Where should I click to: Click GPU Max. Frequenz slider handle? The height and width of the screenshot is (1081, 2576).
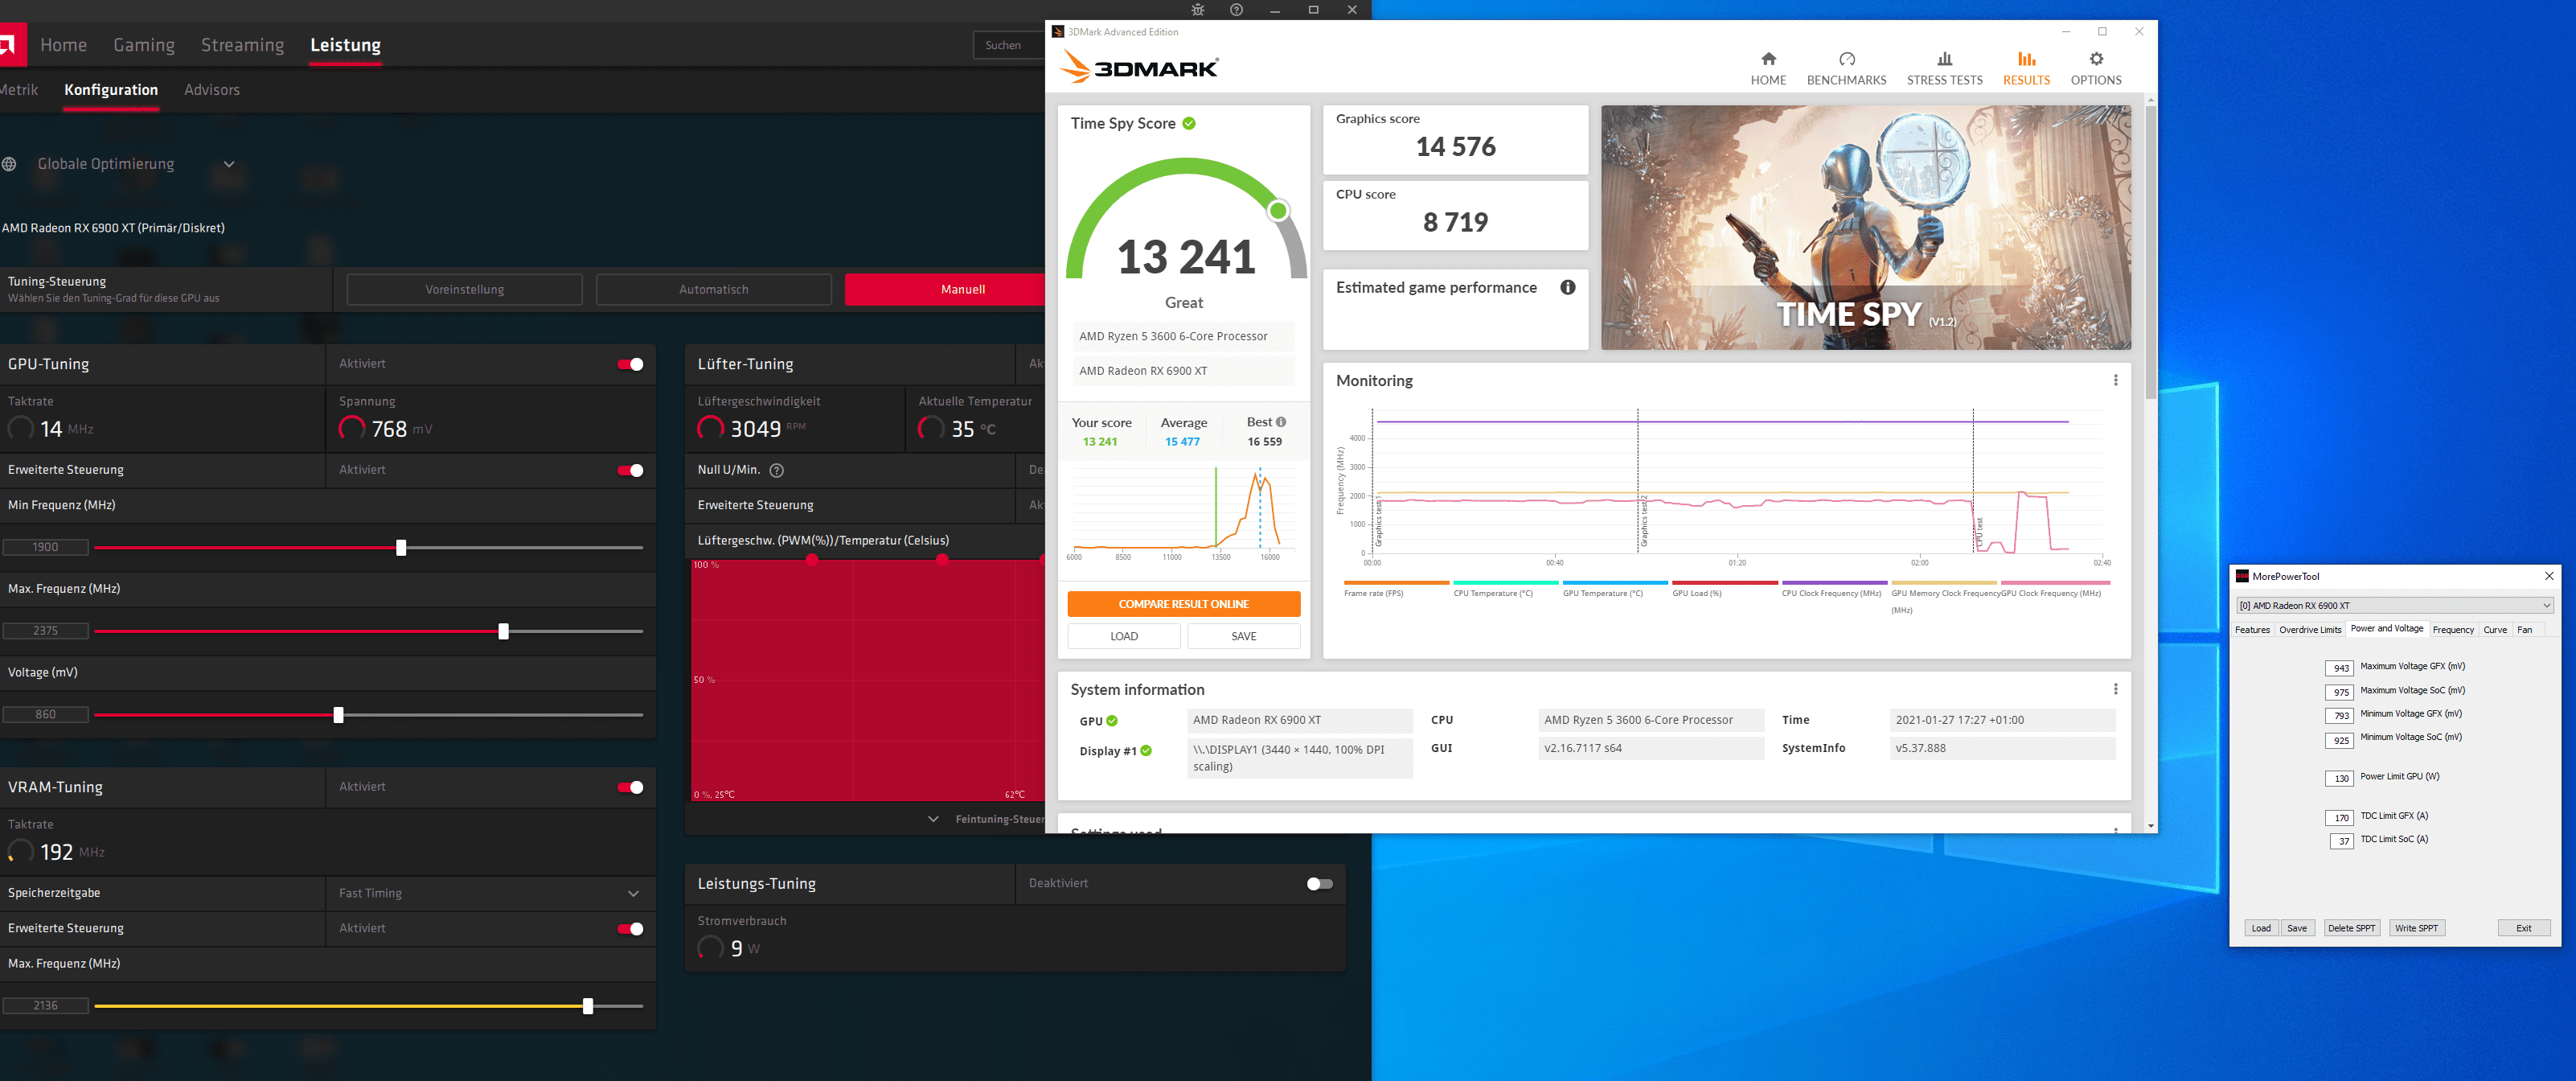(x=503, y=632)
